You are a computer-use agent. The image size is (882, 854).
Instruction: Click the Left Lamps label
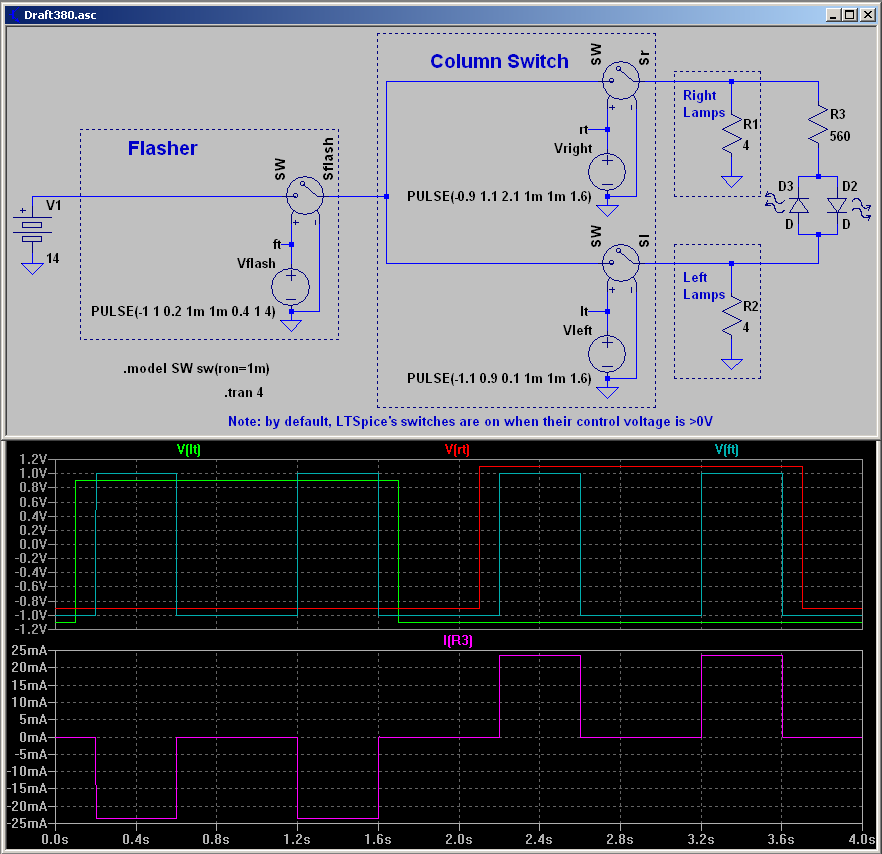click(x=704, y=286)
